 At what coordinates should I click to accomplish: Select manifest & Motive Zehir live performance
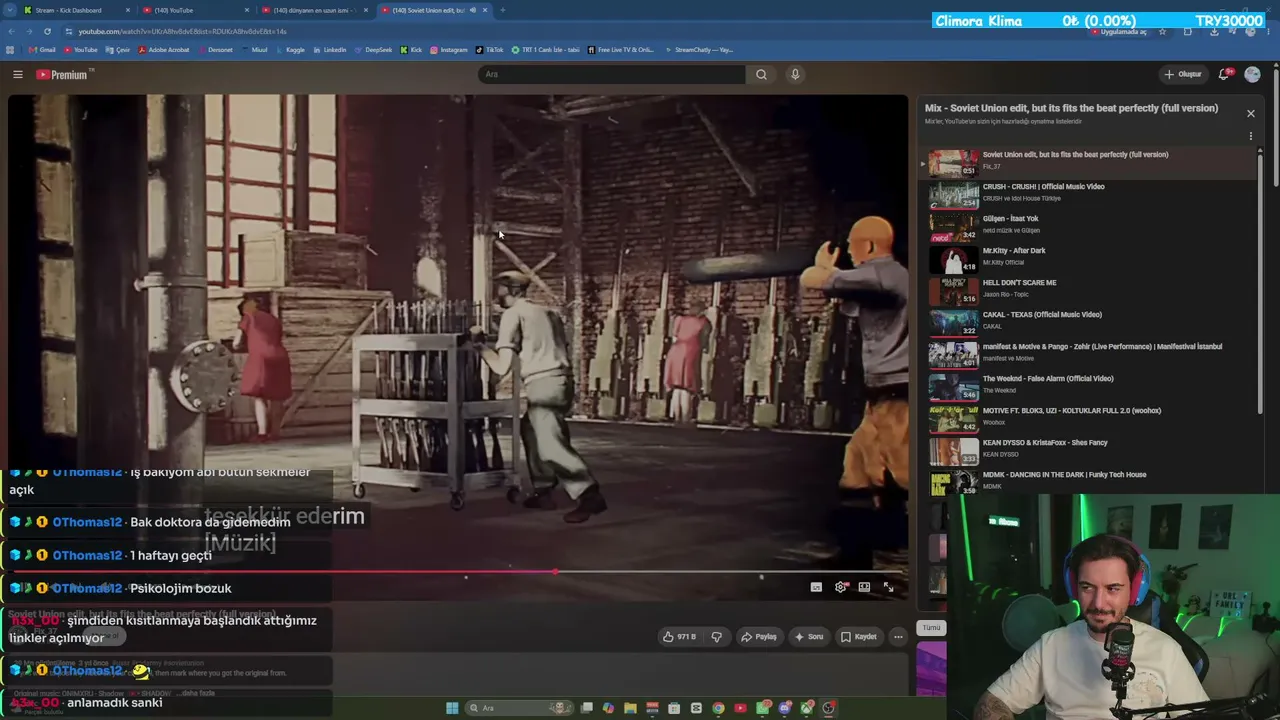(x=1089, y=353)
